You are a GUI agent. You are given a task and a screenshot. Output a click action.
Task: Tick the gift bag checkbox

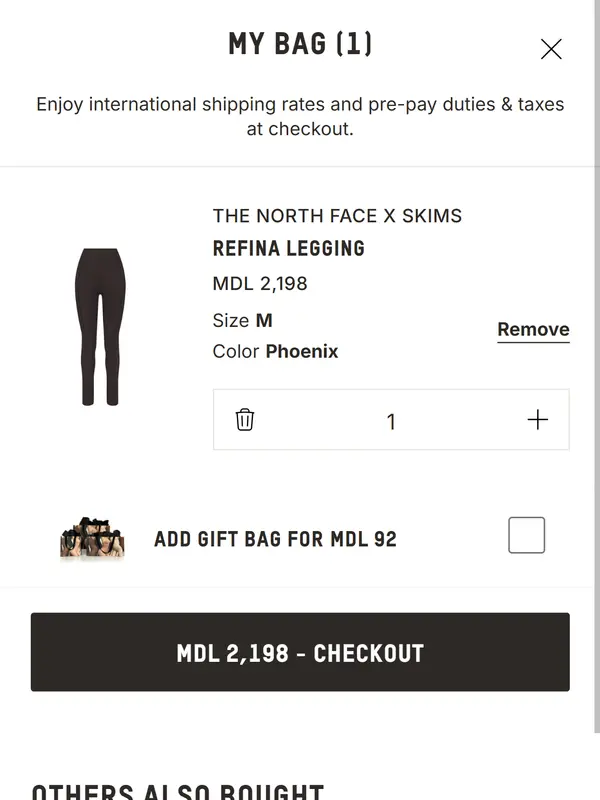[526, 535]
